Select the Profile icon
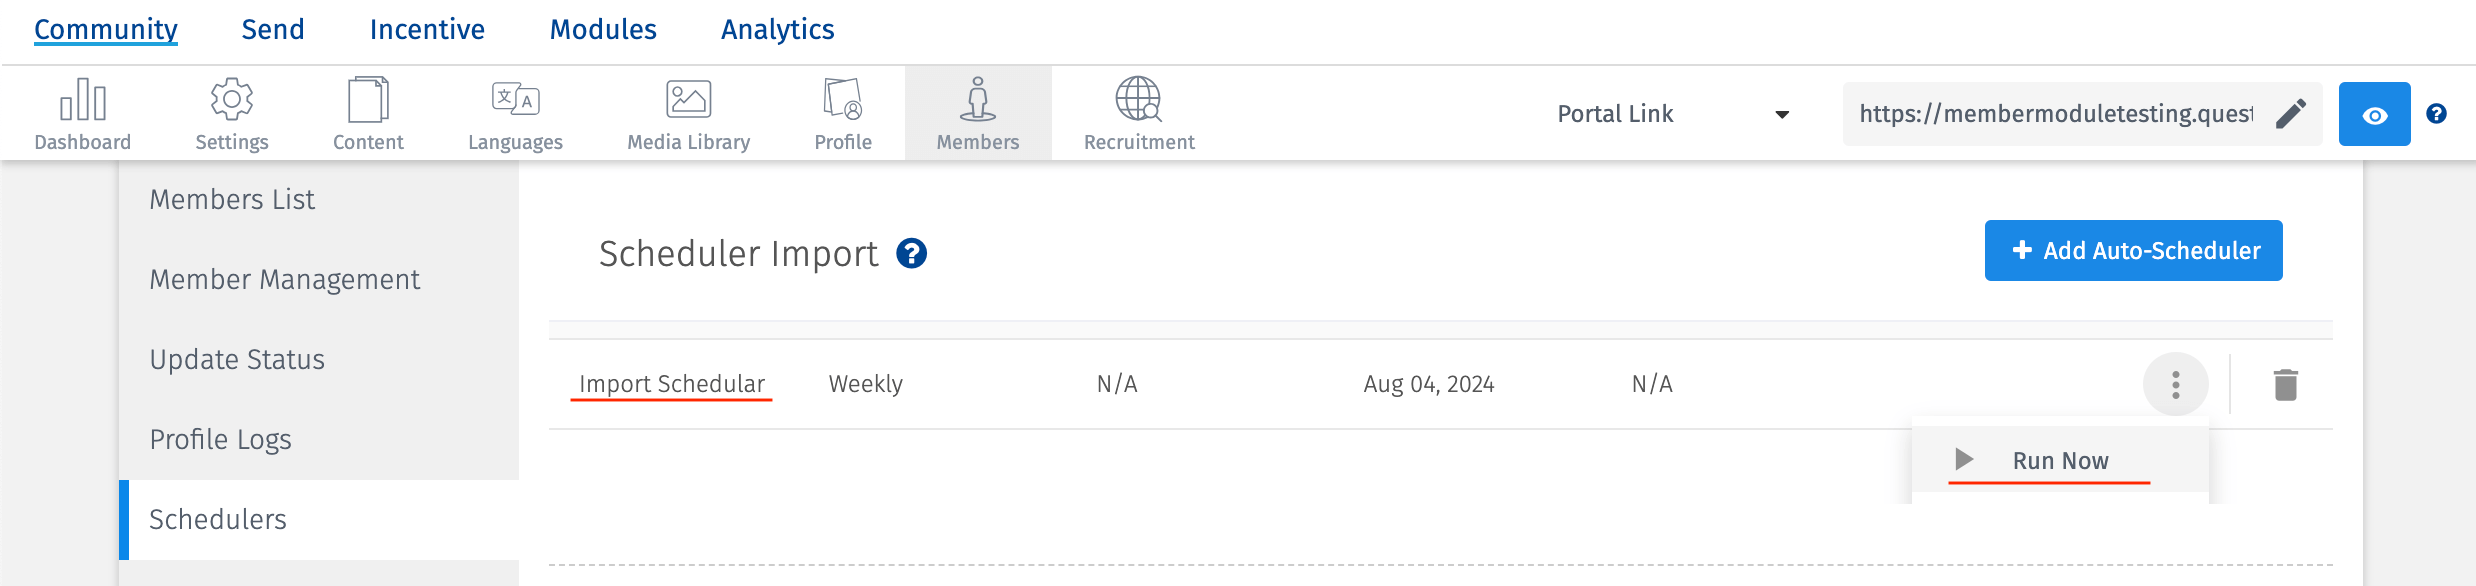 click(x=842, y=110)
